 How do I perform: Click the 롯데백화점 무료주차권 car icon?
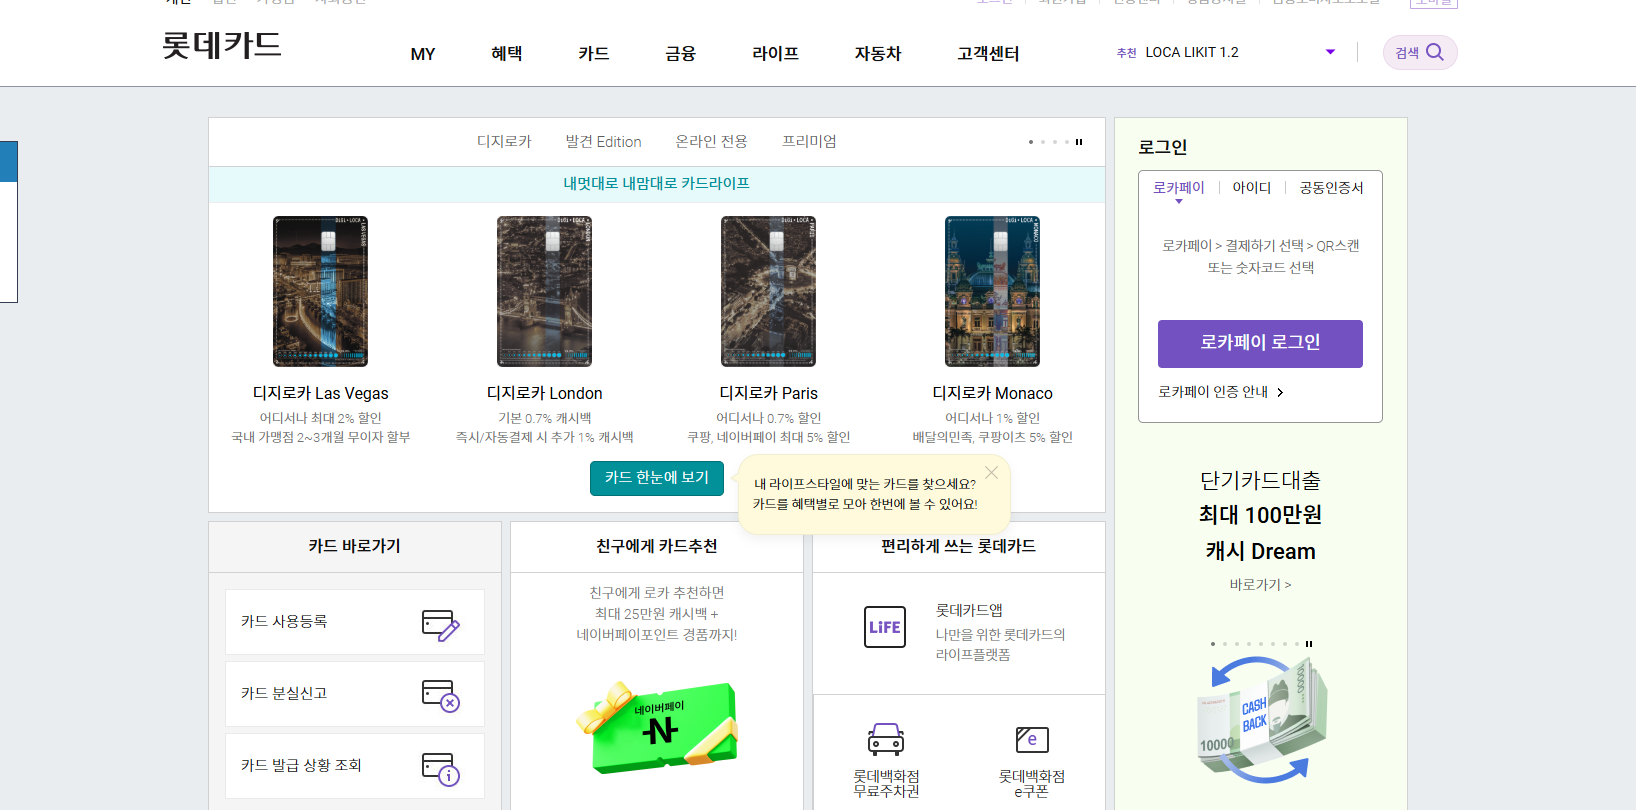886,740
